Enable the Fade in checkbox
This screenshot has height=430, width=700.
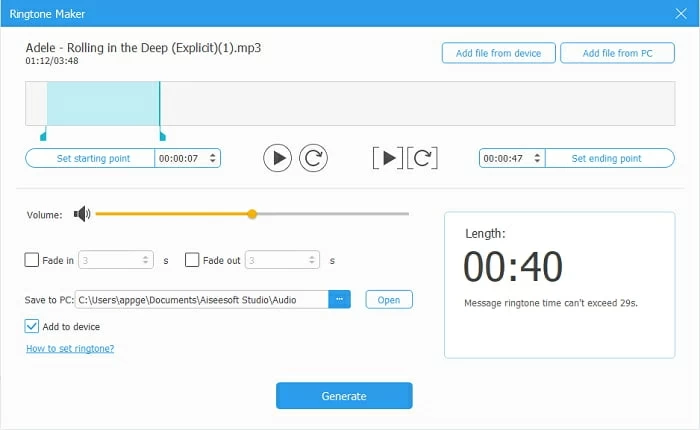point(32,260)
